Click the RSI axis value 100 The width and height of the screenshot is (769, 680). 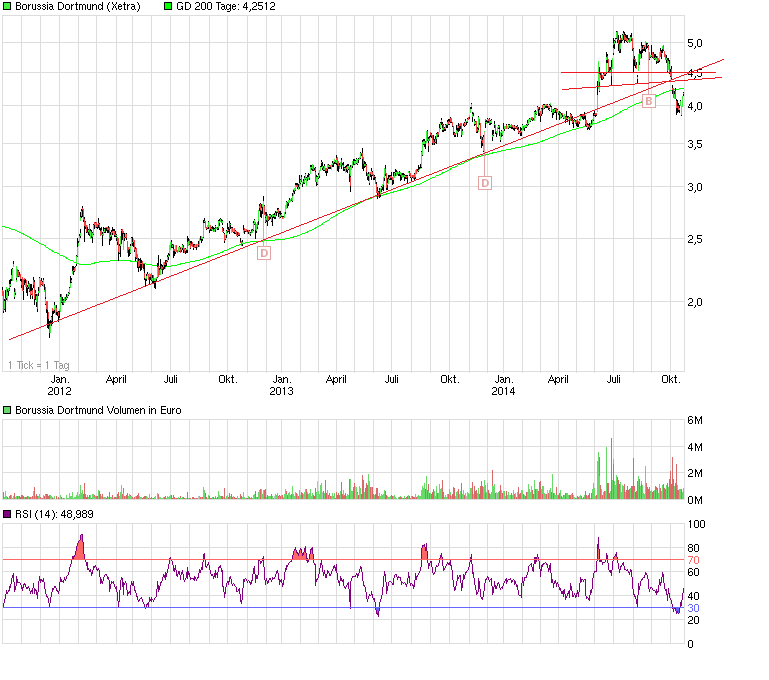(x=696, y=524)
